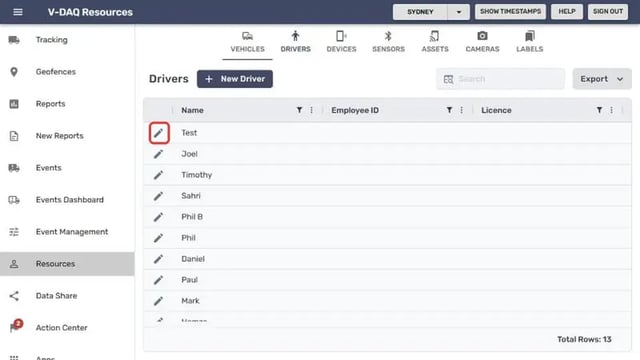Image resolution: width=640 pixels, height=360 pixels.
Task: Click the name Timothy in the table
Action: 196,175
